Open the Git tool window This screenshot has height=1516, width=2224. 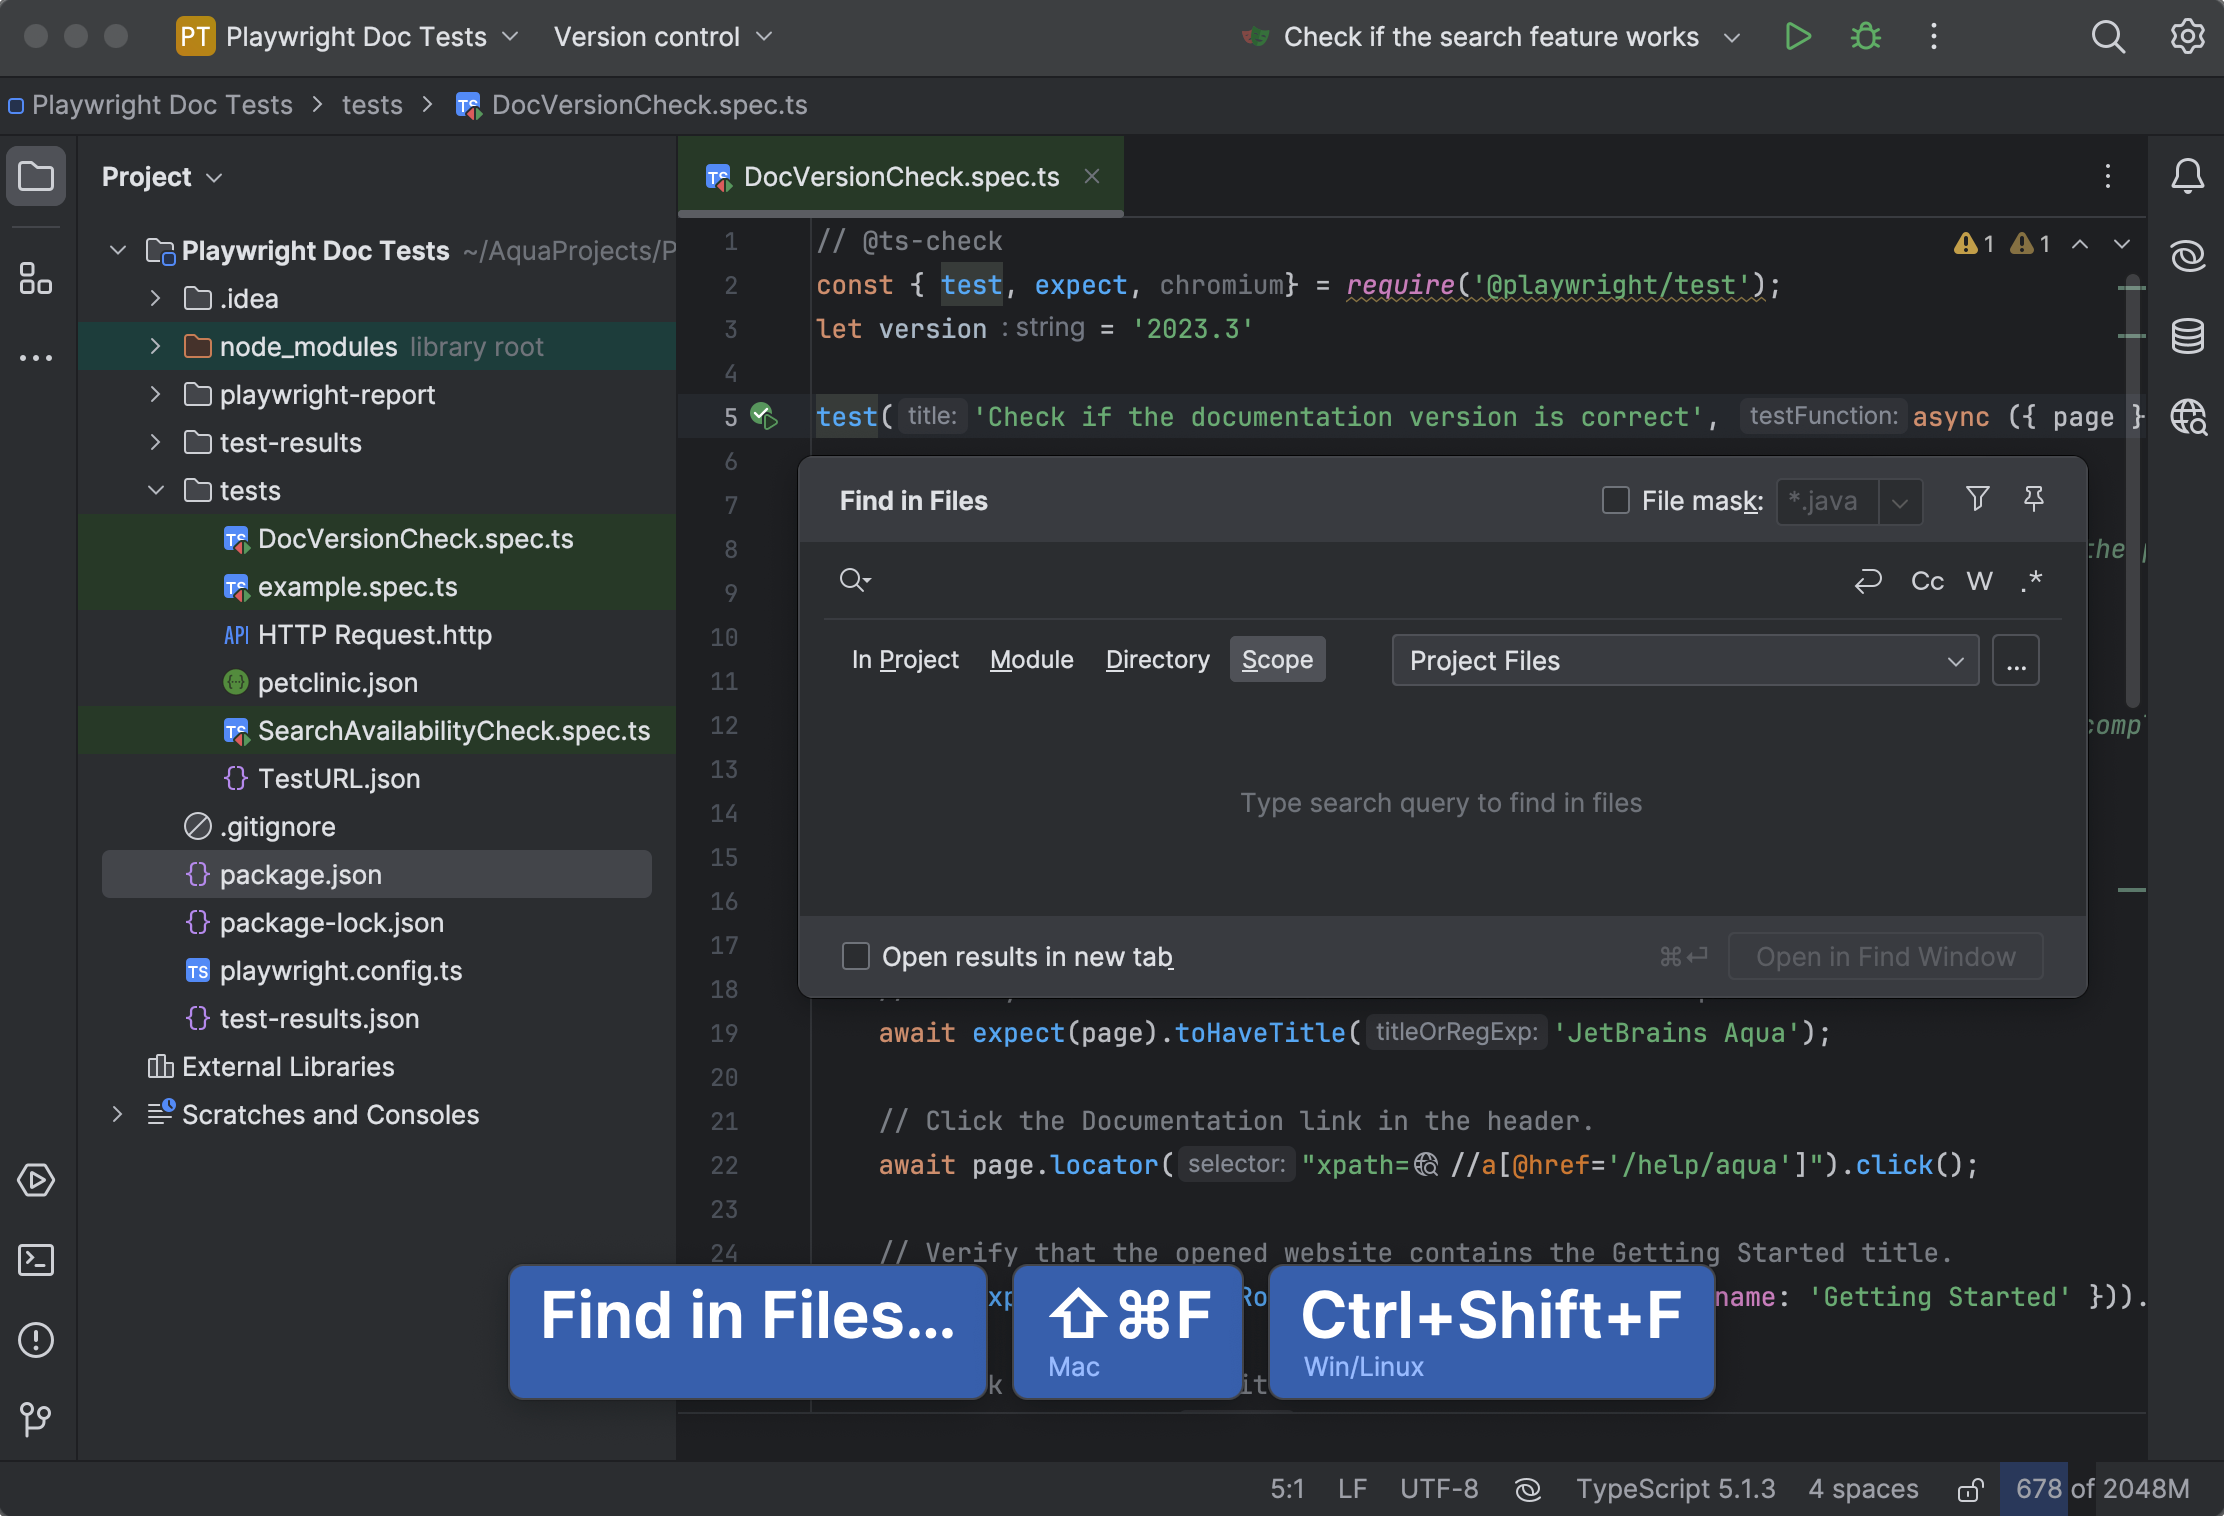point(36,1418)
